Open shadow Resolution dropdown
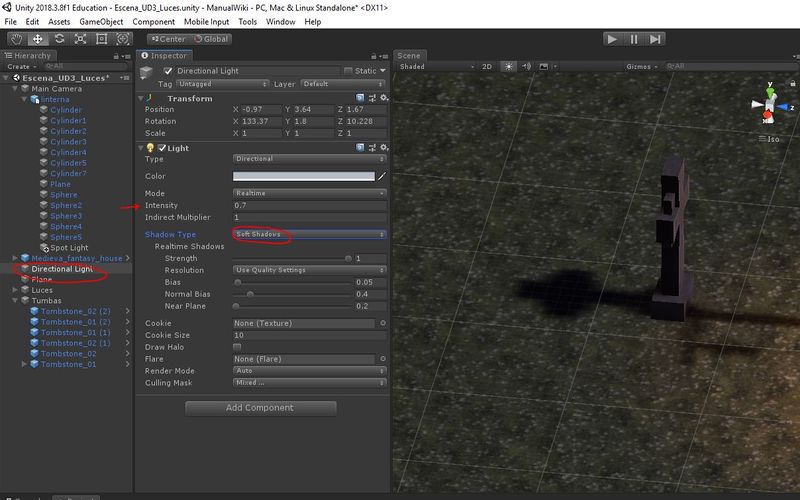Screen dimensions: 800x500 [x=309, y=270]
